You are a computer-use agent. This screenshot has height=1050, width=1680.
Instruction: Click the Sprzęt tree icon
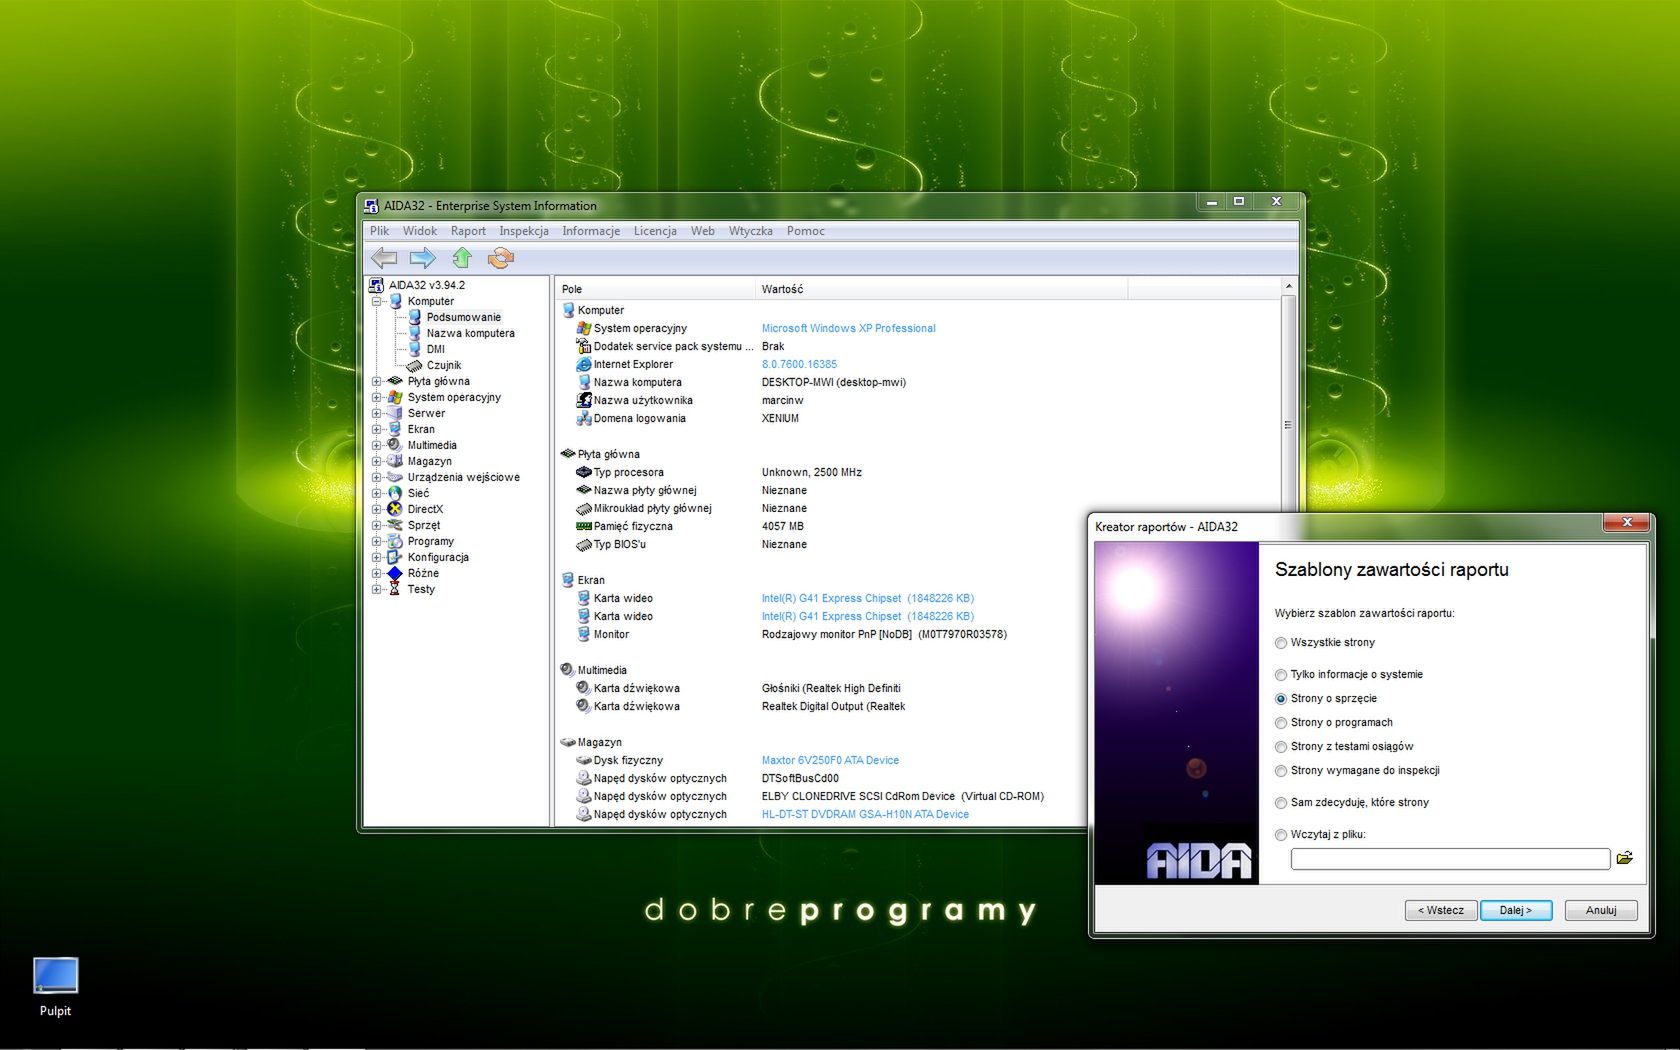click(x=395, y=525)
